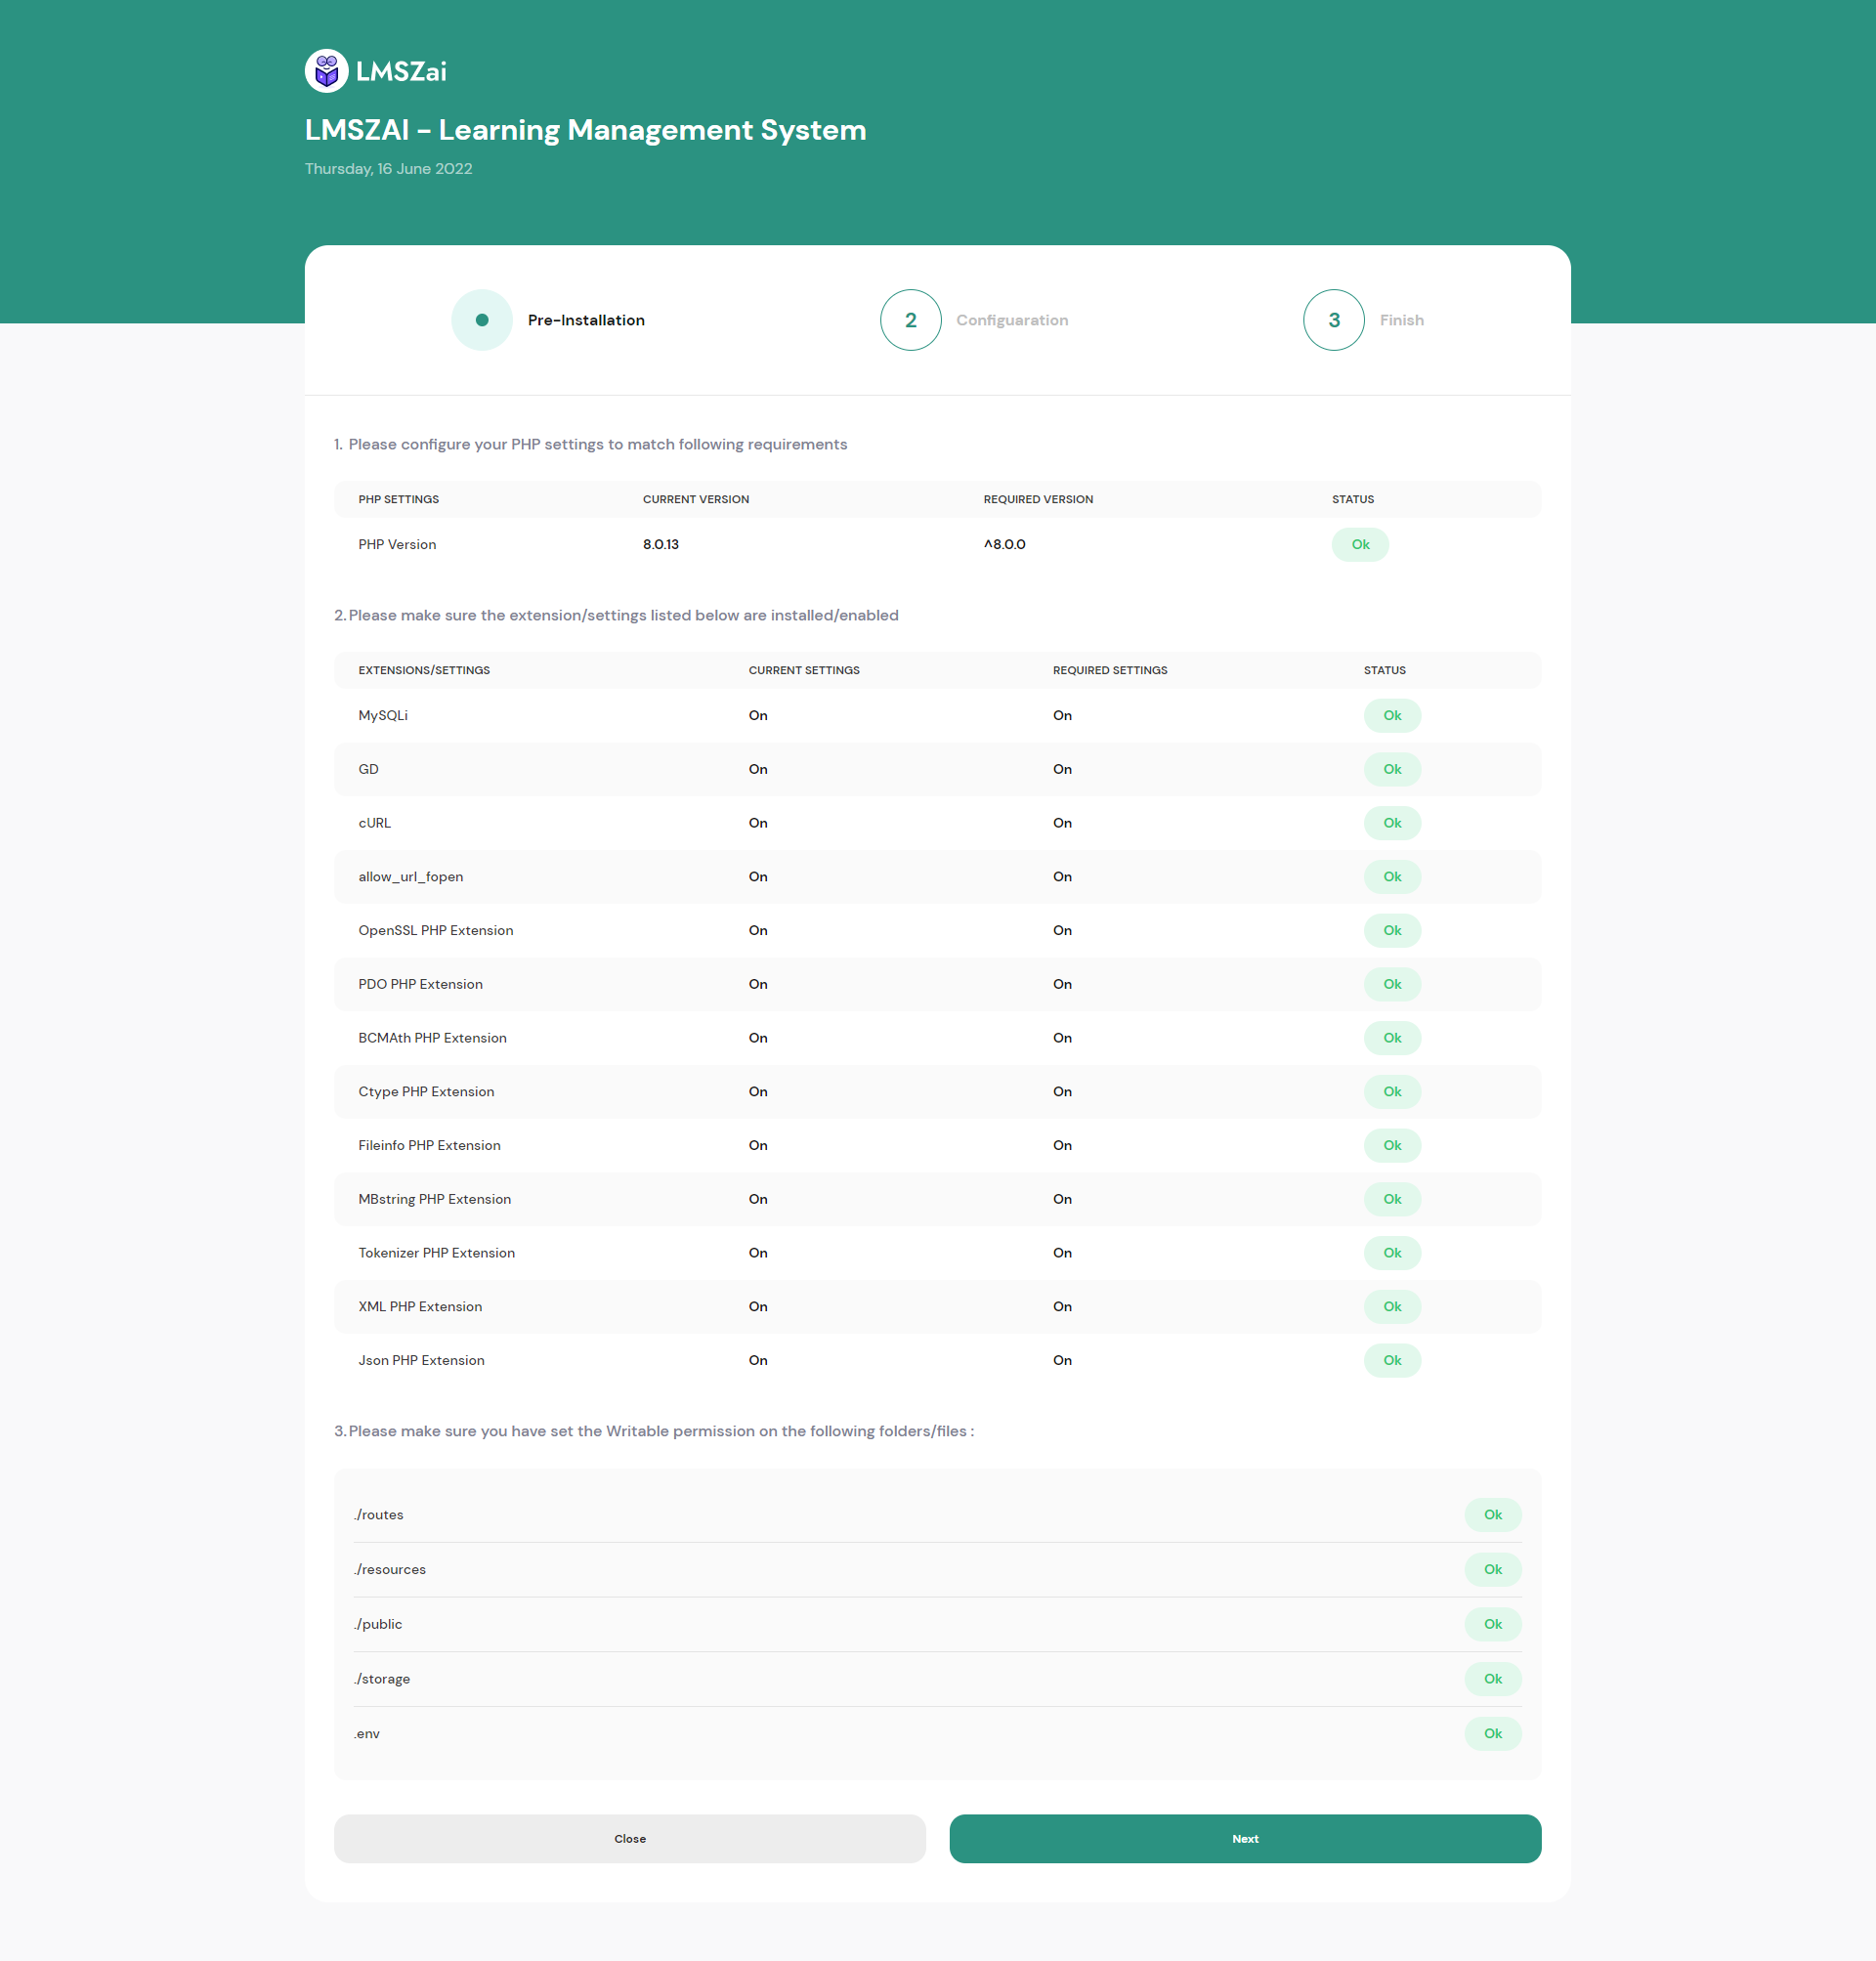
Task: Click Ok badge for .env file
Action: point(1493,1734)
